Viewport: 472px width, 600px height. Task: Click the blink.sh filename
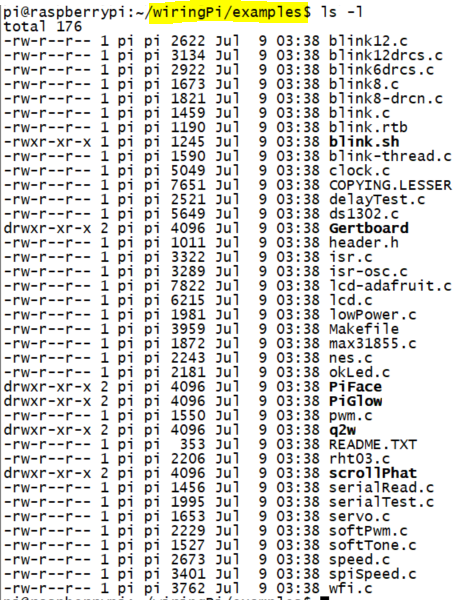364,142
